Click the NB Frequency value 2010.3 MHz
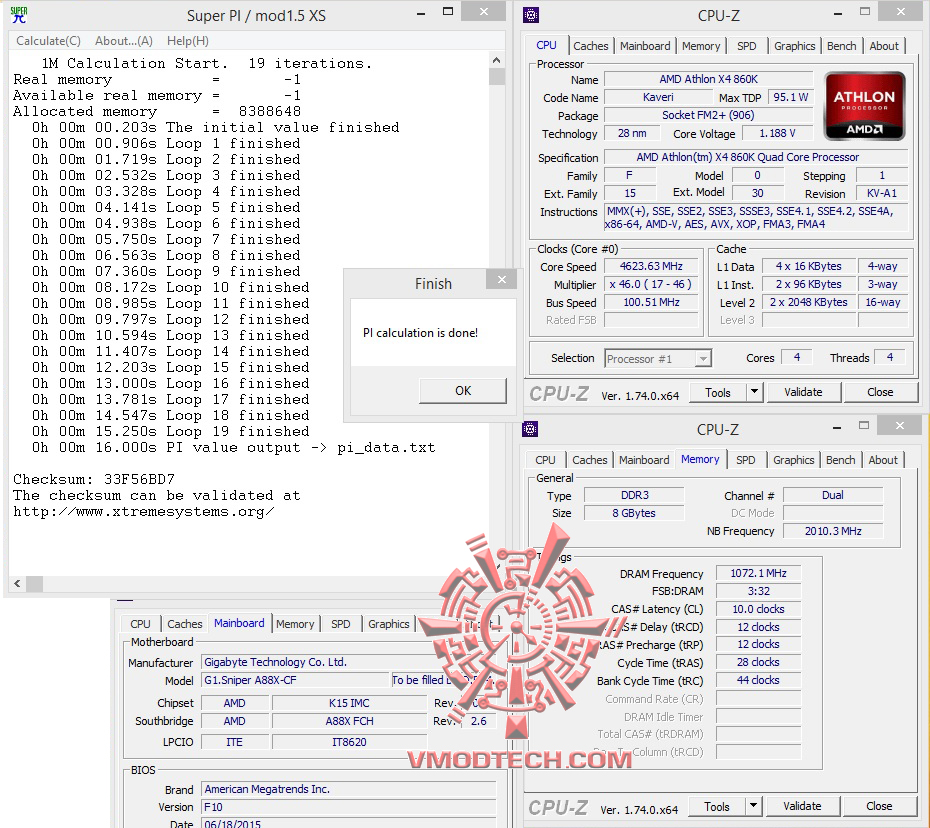Image resolution: width=930 pixels, height=828 pixels. (833, 531)
